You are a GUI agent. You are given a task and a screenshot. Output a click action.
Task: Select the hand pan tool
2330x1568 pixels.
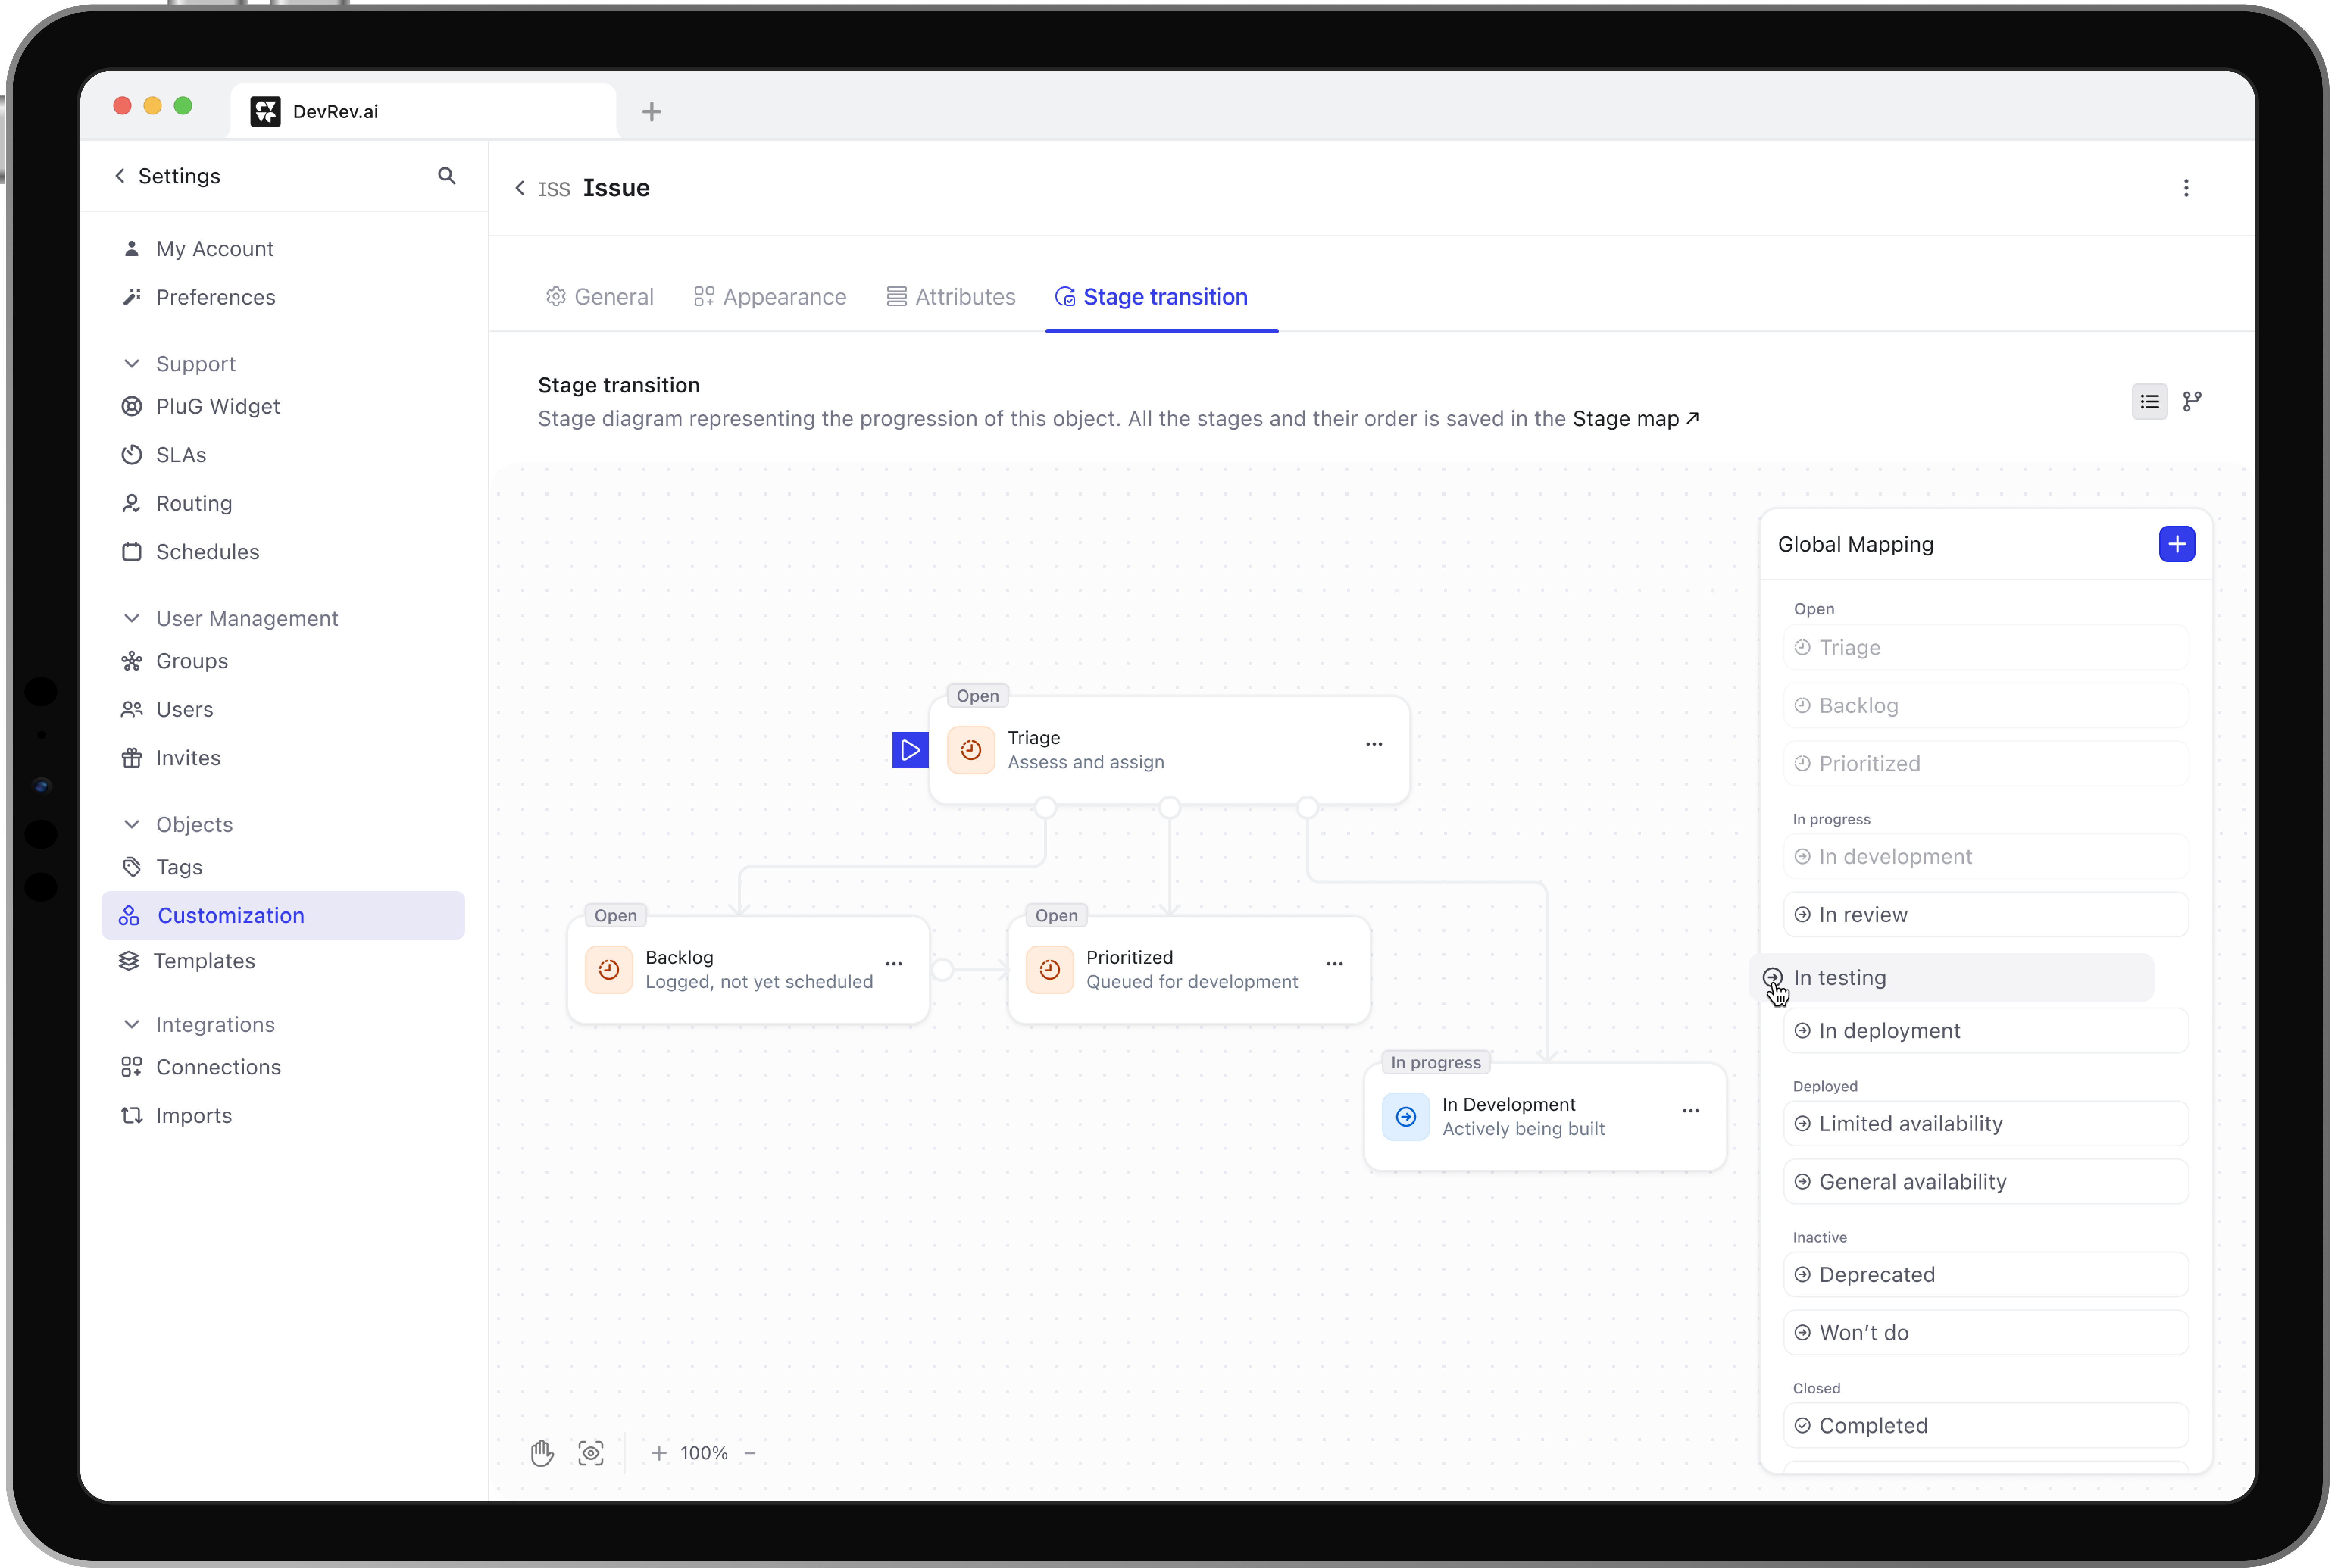pos(542,1453)
